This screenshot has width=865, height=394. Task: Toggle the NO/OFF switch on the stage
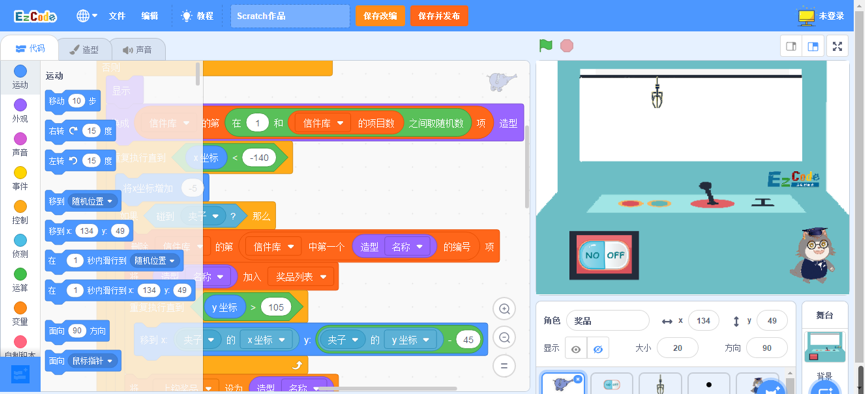pos(604,255)
